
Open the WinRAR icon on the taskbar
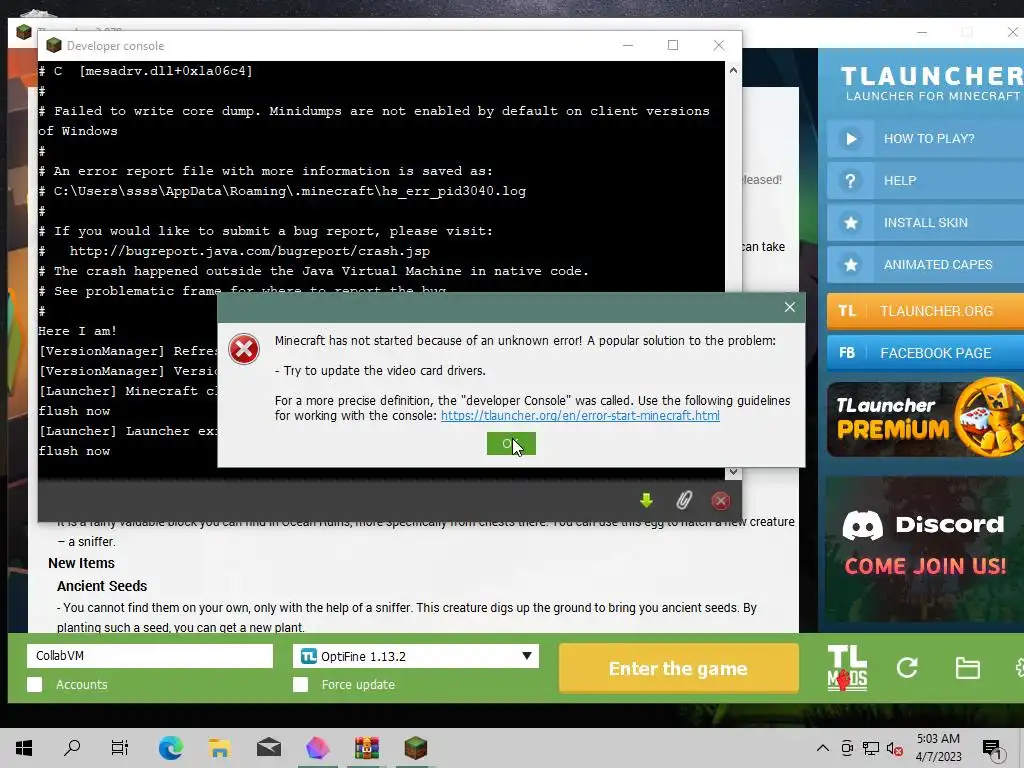pyautogui.click(x=366, y=748)
